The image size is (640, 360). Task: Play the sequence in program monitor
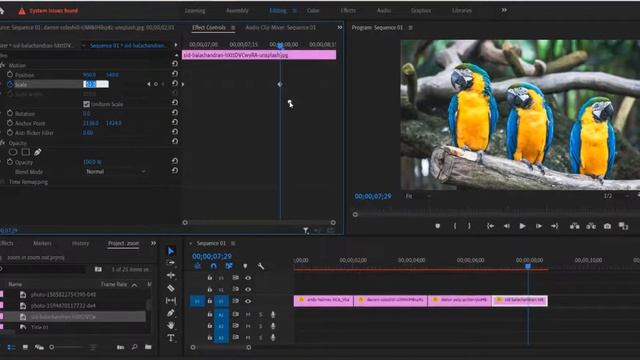(522, 226)
